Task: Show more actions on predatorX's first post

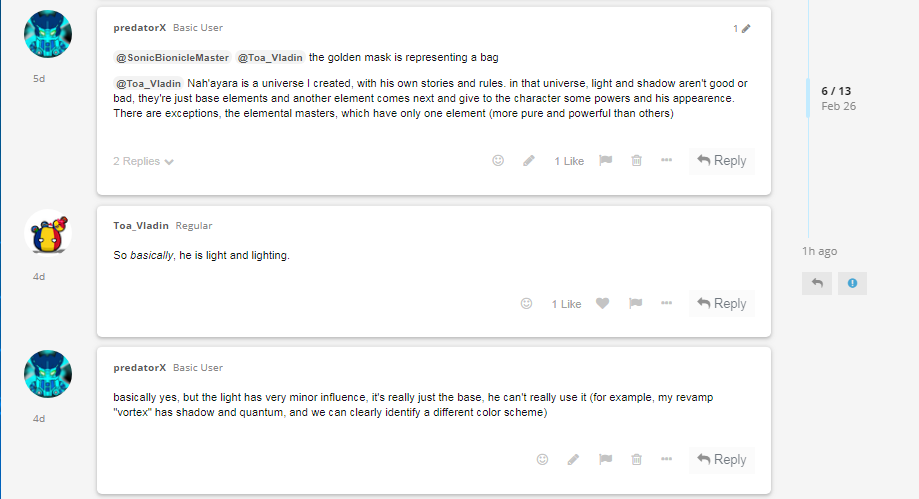Action: coord(666,161)
